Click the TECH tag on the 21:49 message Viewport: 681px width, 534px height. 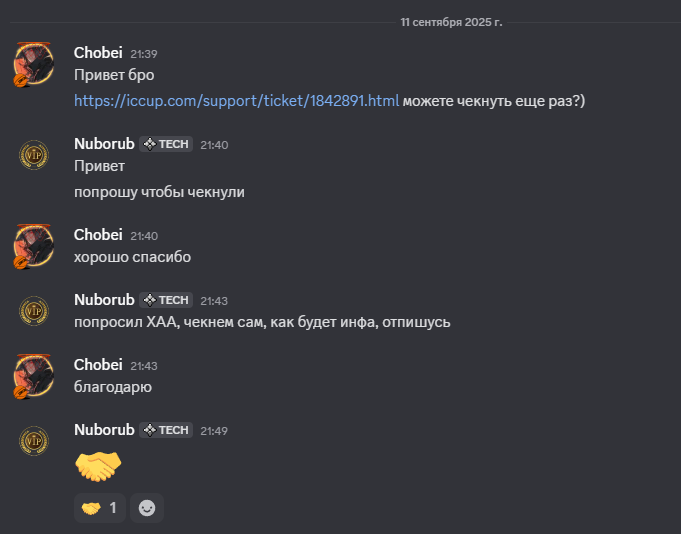click(166, 430)
